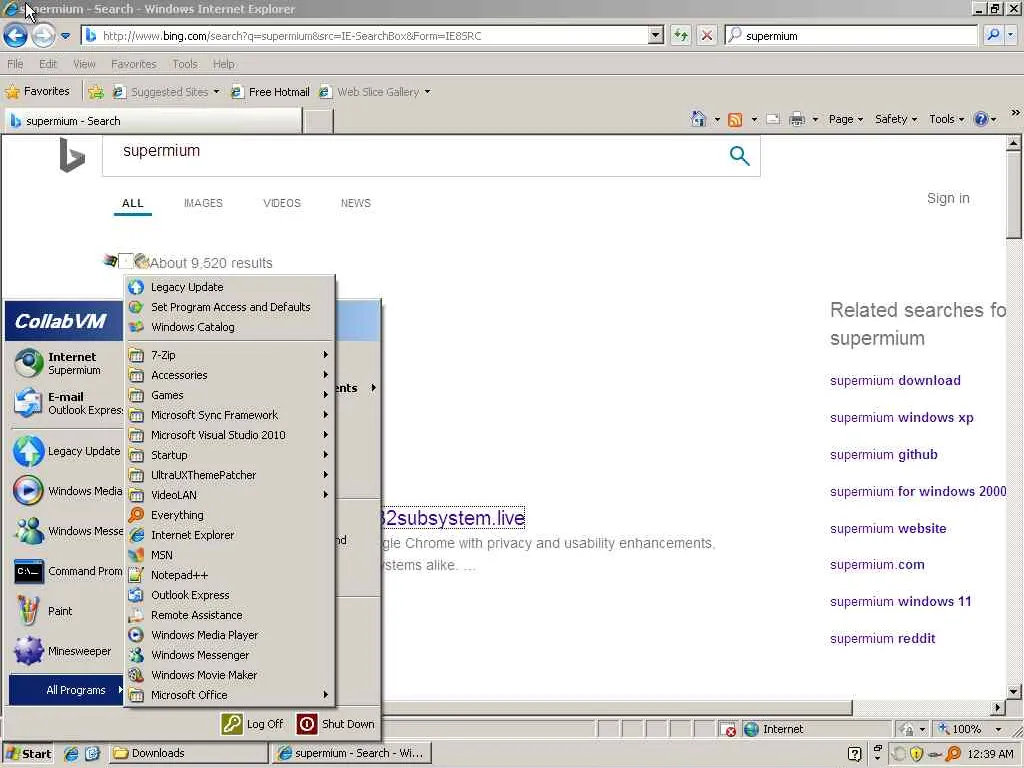Image resolution: width=1024 pixels, height=768 pixels.
Task: Open the Safety dropdown menu
Action: (x=895, y=119)
